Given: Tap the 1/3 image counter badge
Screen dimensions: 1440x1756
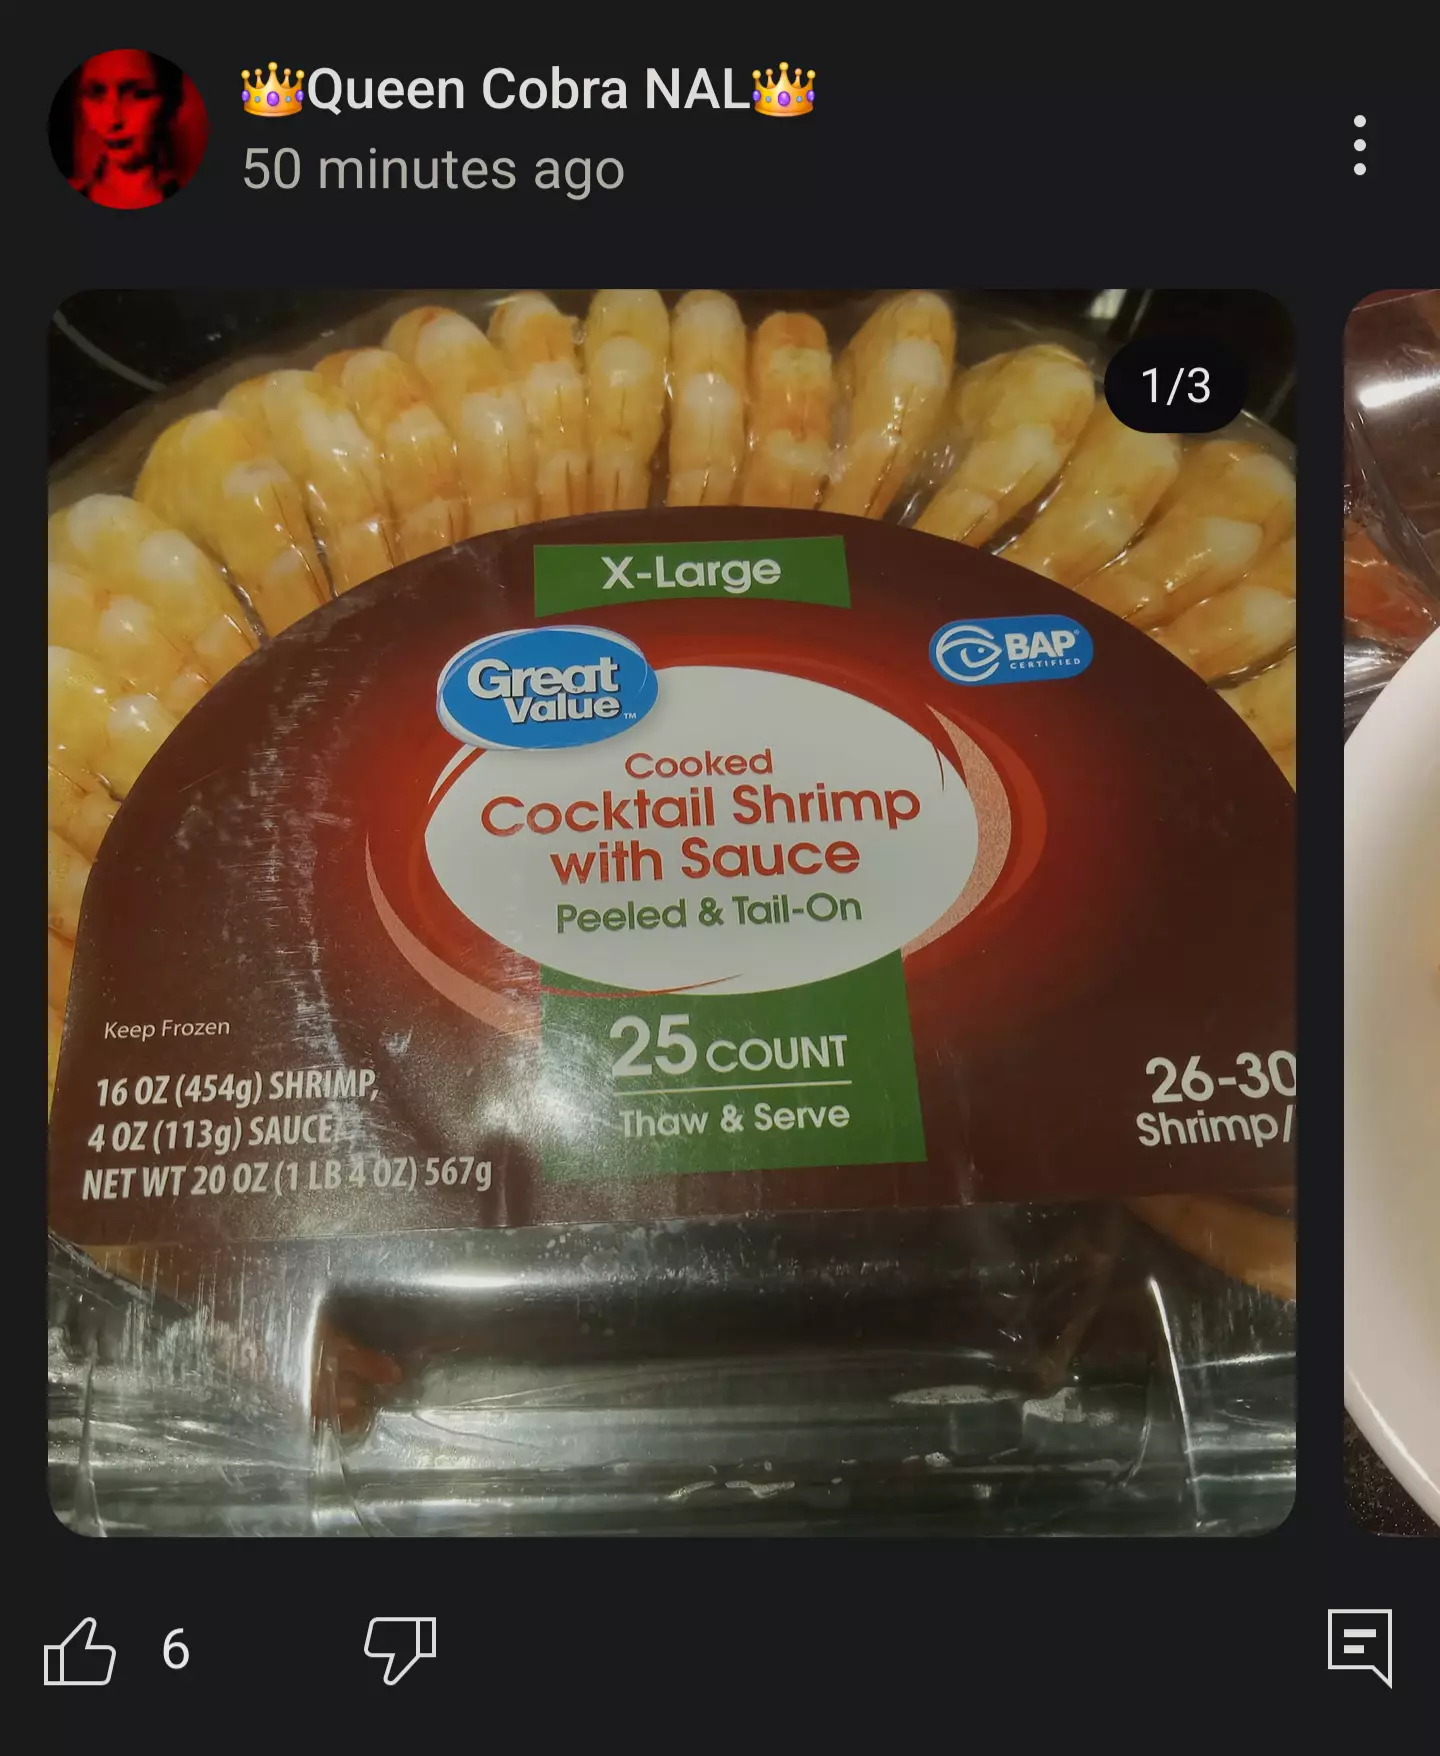Looking at the screenshot, I should point(1175,385).
